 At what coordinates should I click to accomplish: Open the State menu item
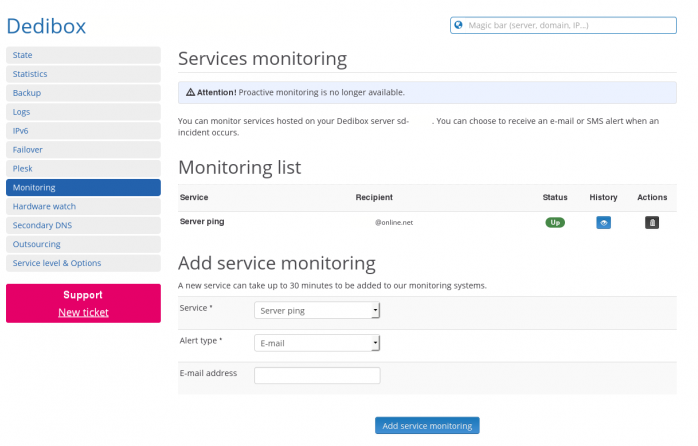[x=83, y=55]
